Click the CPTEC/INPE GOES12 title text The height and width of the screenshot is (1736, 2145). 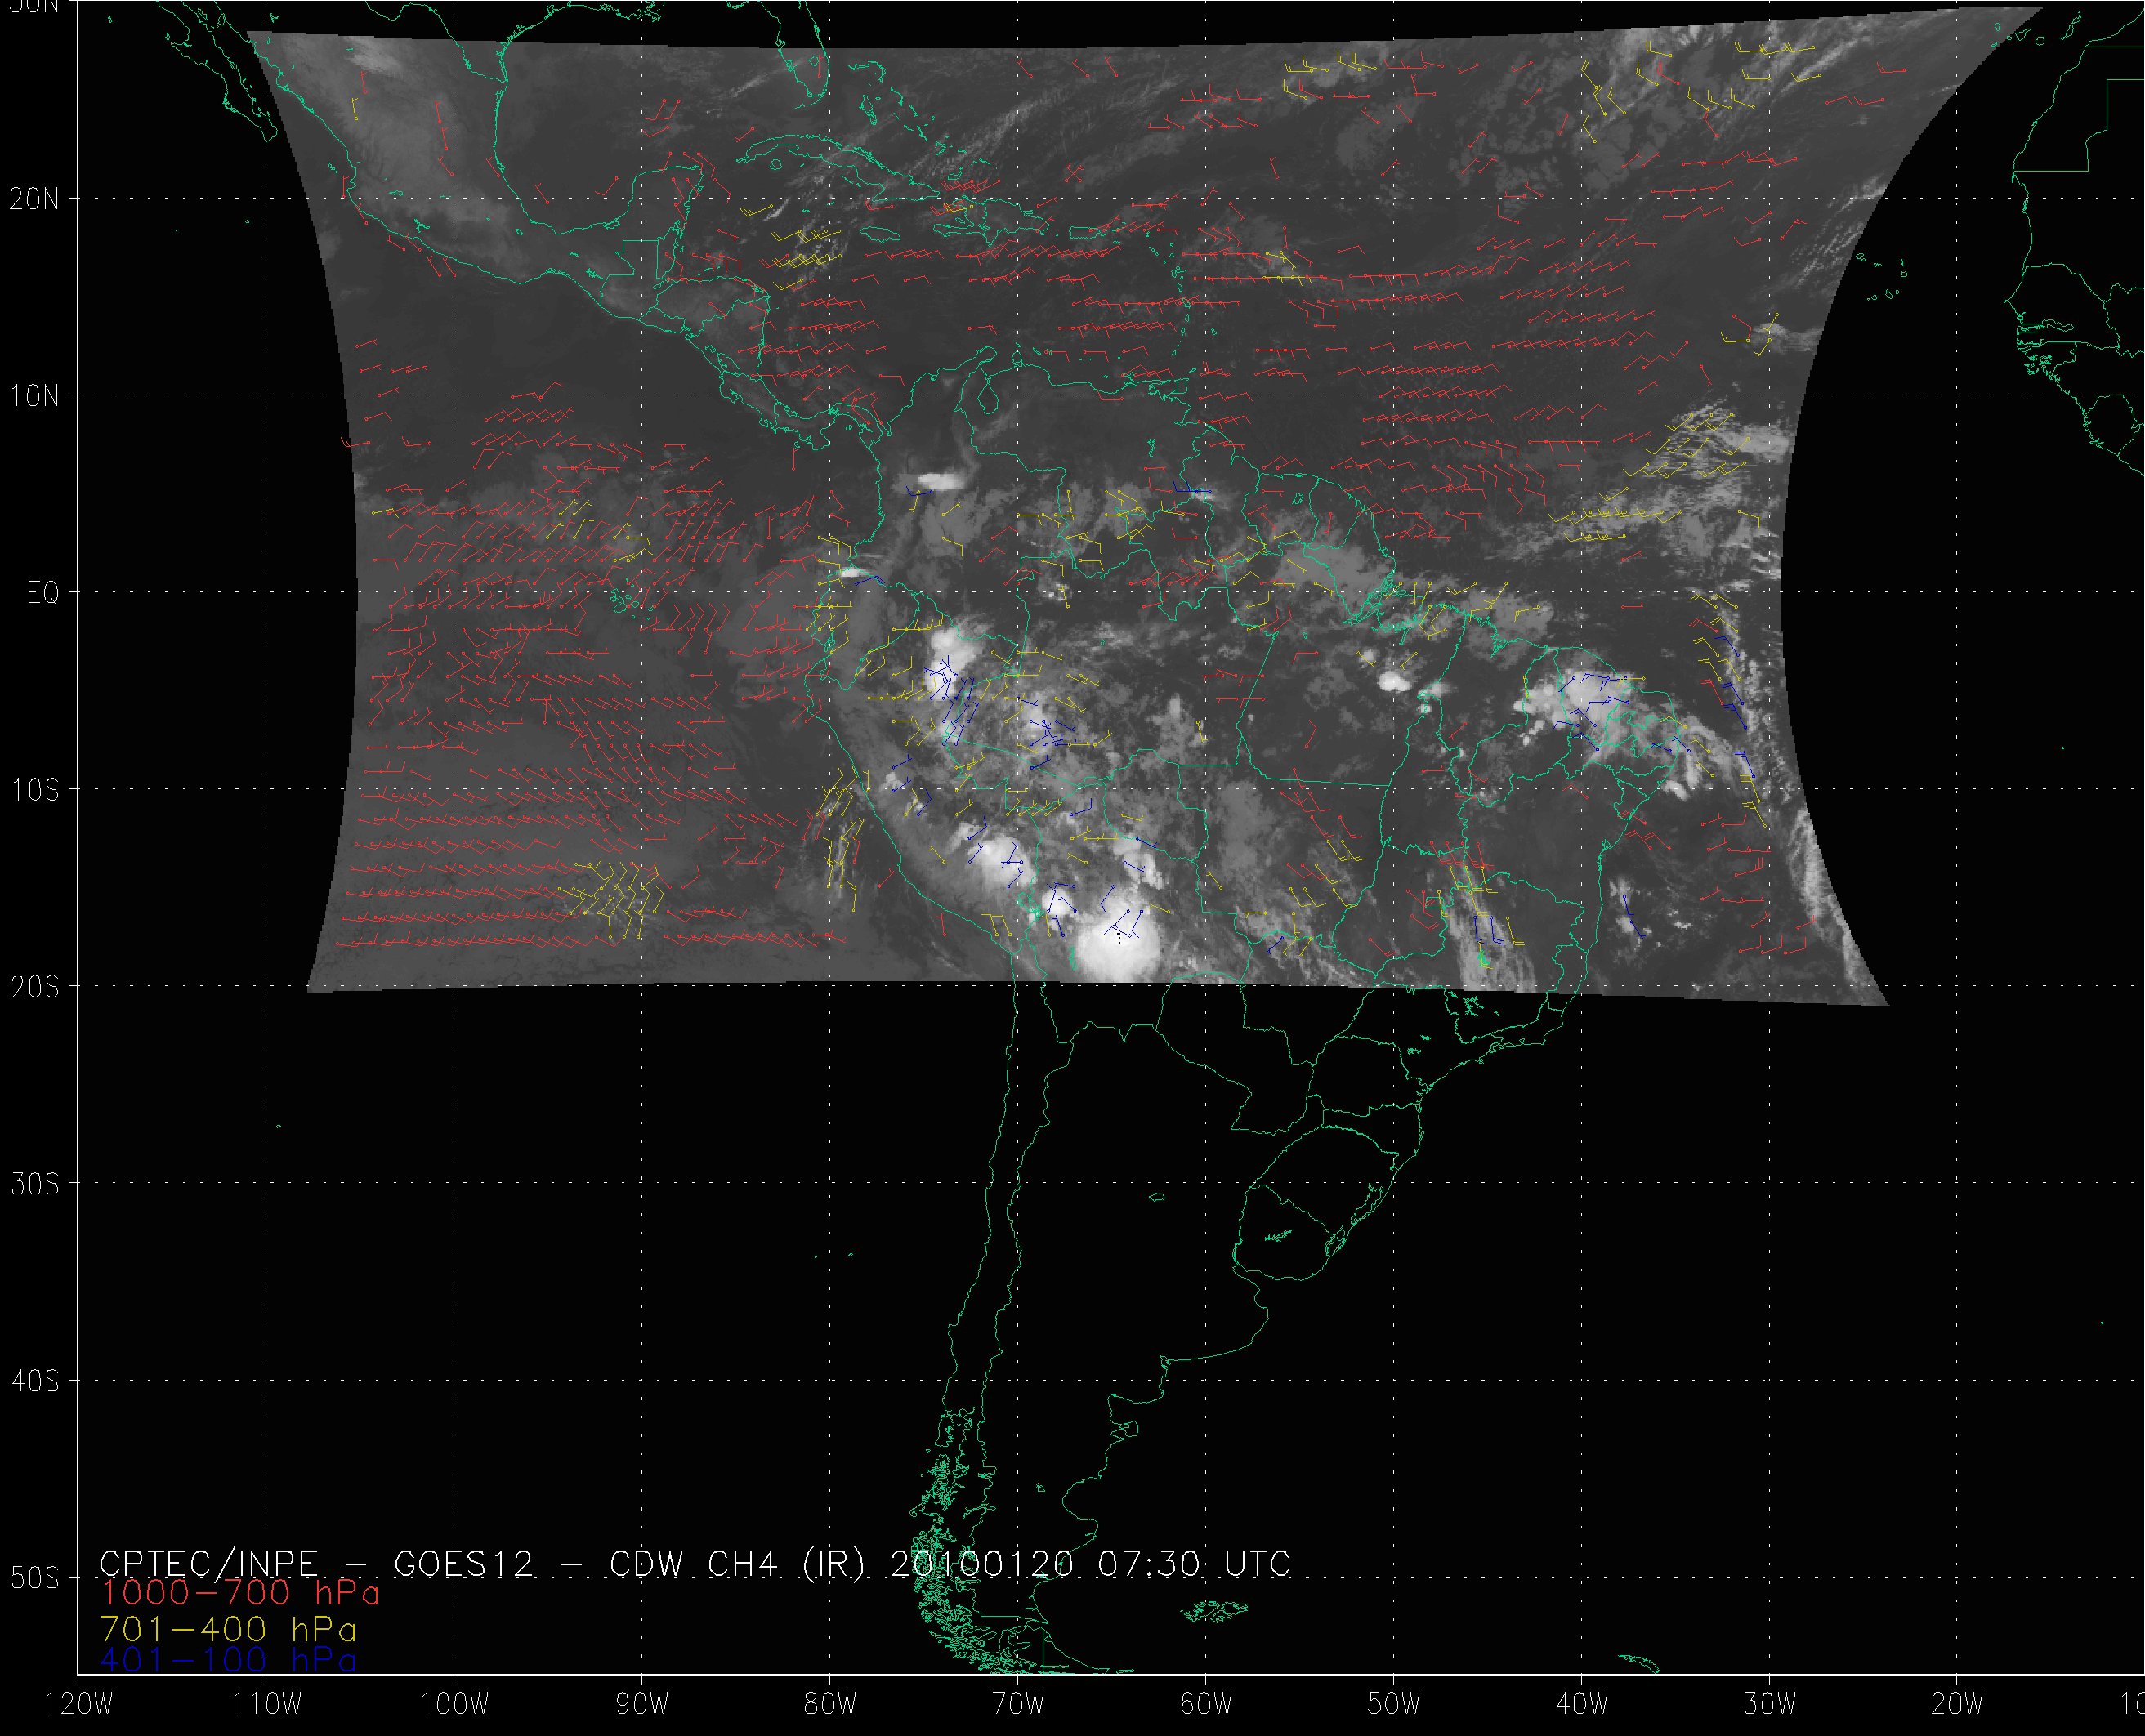[317, 1563]
